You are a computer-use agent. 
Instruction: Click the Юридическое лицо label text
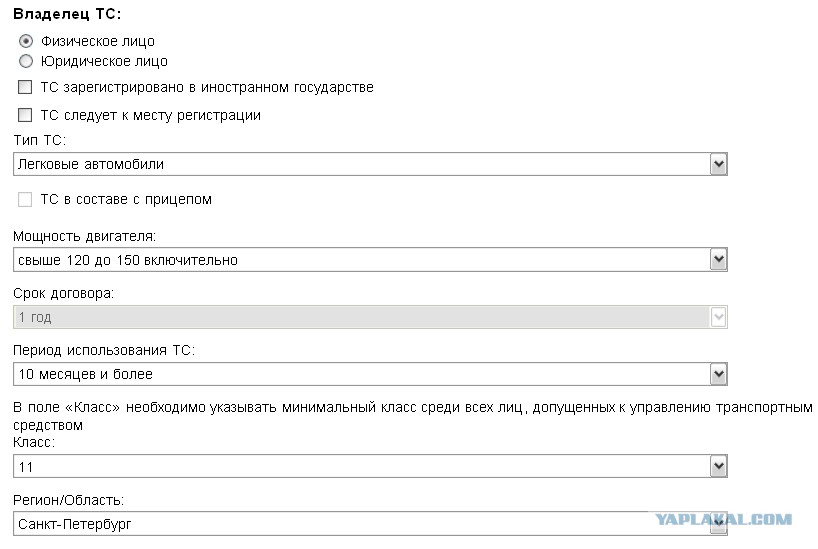point(104,61)
